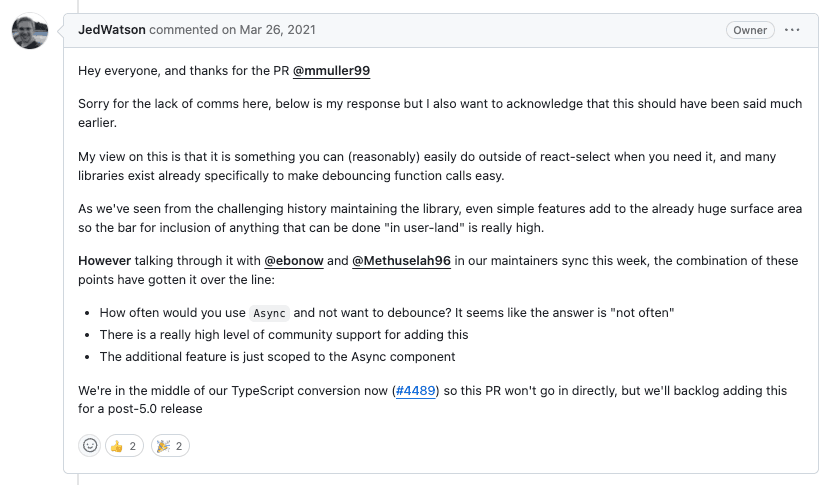Click the Owner badge label
This screenshot has height=485, width=836.
pos(749,30)
